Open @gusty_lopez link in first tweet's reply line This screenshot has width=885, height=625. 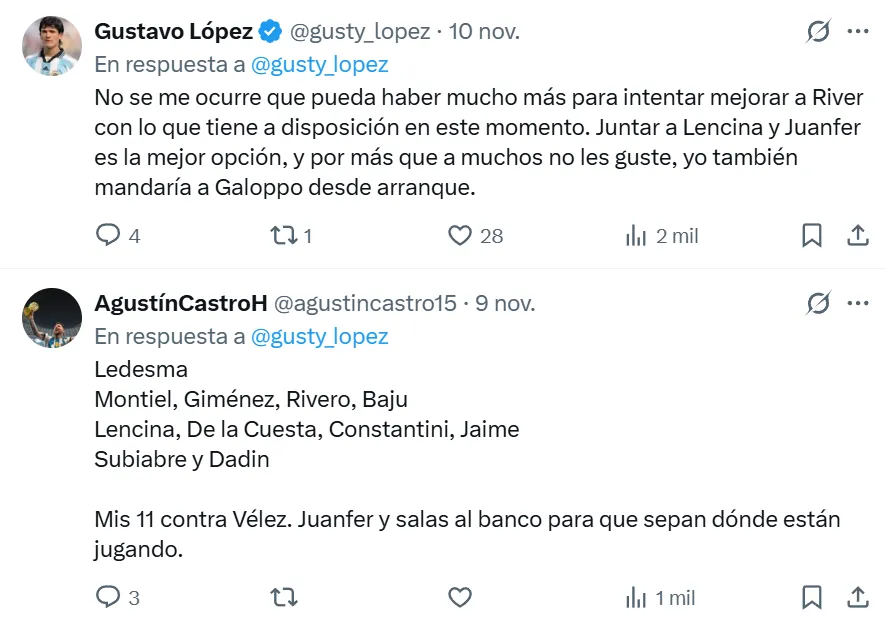pos(319,65)
